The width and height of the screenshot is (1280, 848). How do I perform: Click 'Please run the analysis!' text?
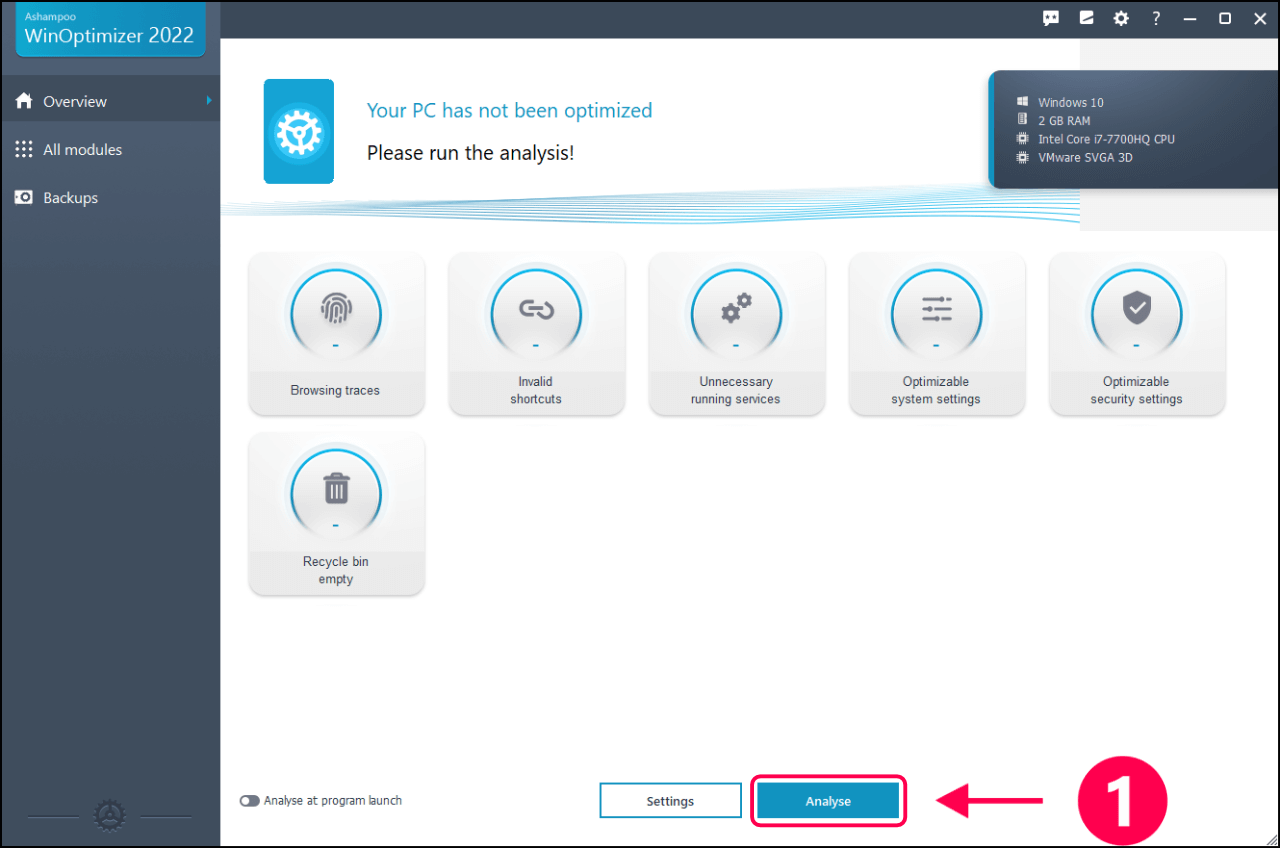[470, 153]
